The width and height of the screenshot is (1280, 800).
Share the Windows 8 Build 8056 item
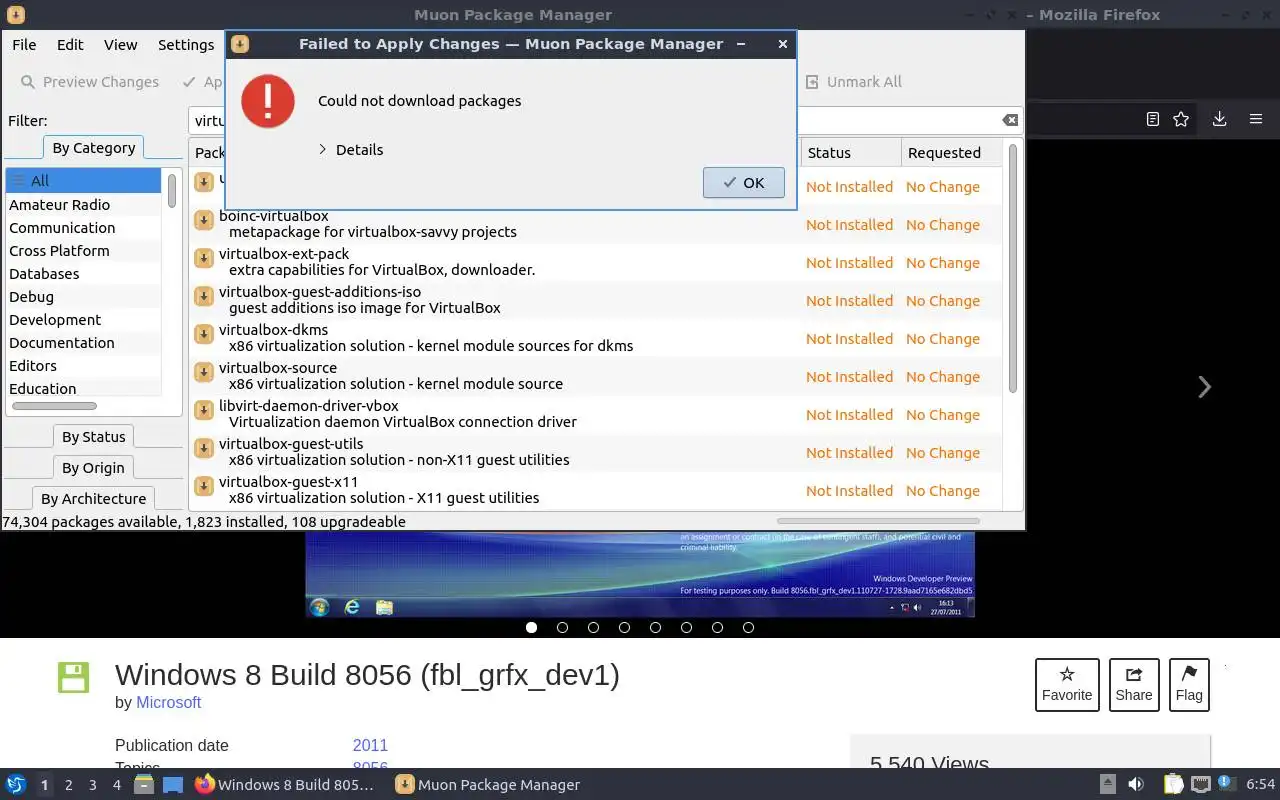tap(1134, 684)
